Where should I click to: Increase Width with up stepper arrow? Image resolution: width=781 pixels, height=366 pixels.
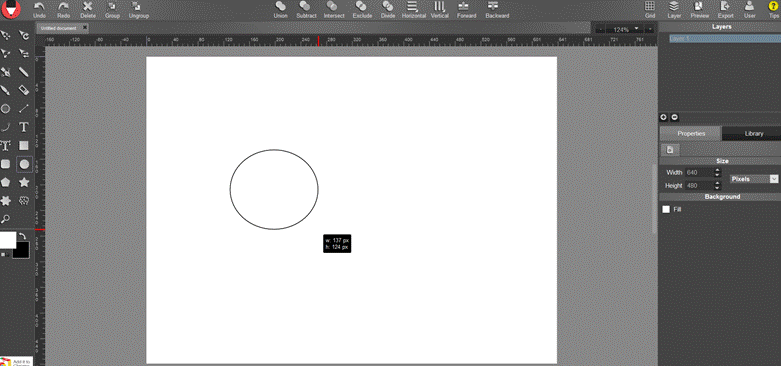pos(717,170)
